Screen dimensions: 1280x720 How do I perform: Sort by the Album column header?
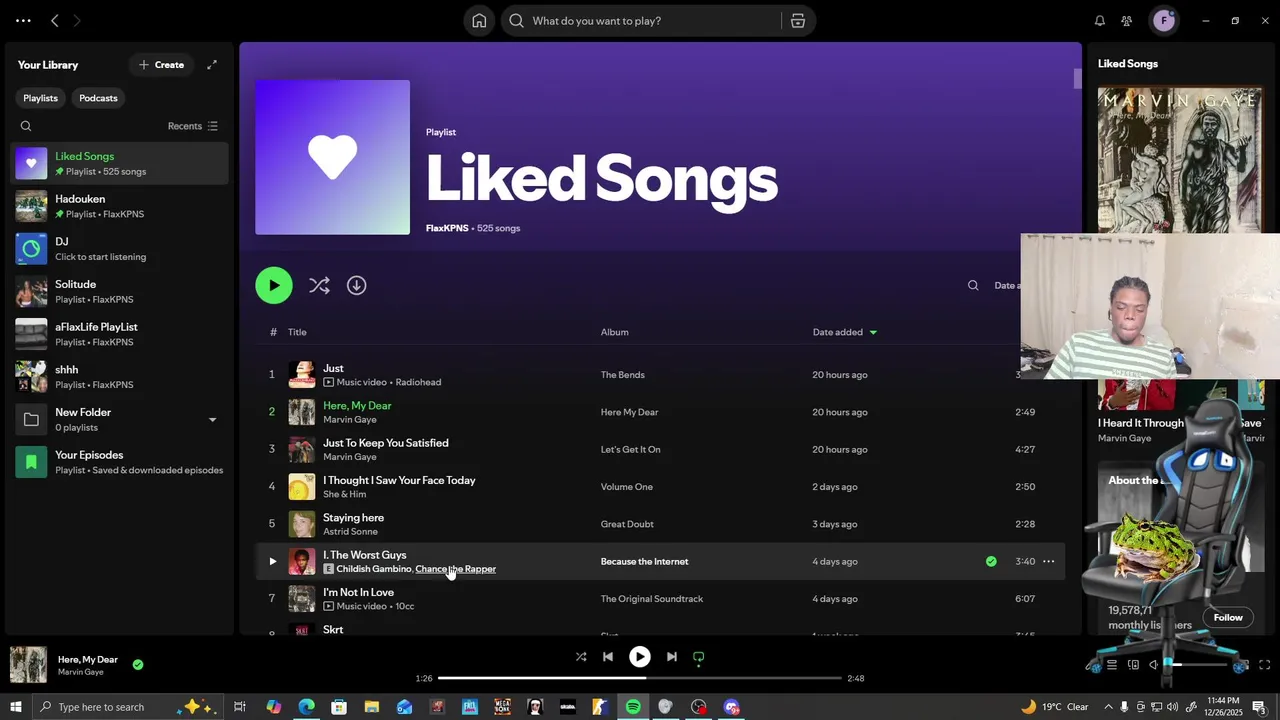[x=615, y=332]
